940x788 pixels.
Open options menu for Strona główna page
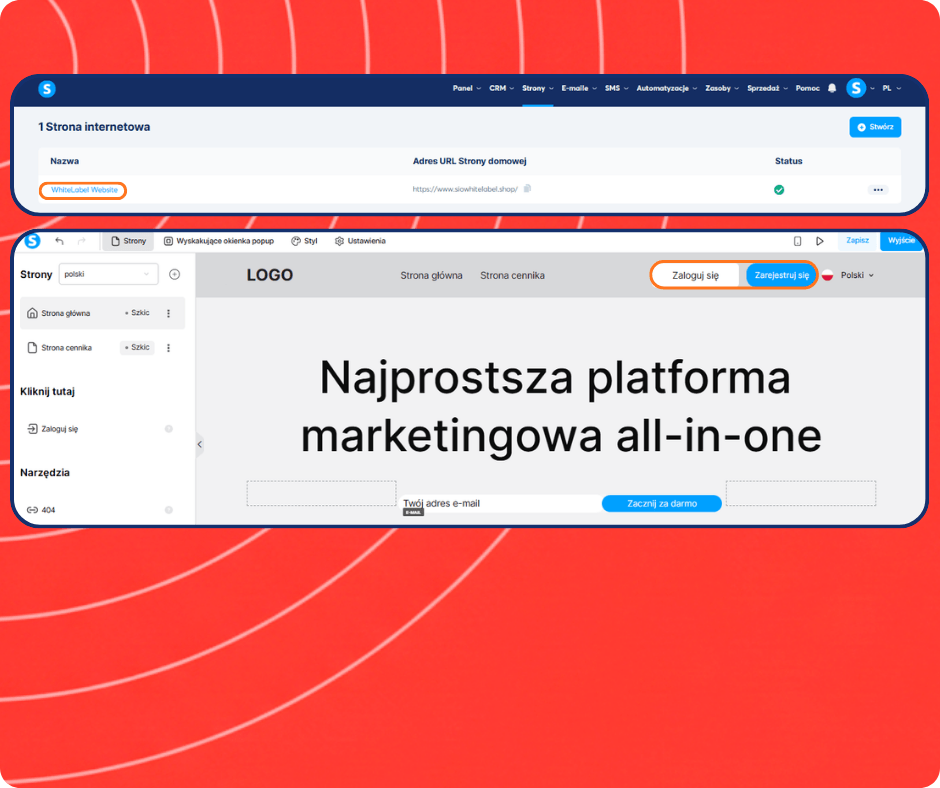(x=168, y=313)
